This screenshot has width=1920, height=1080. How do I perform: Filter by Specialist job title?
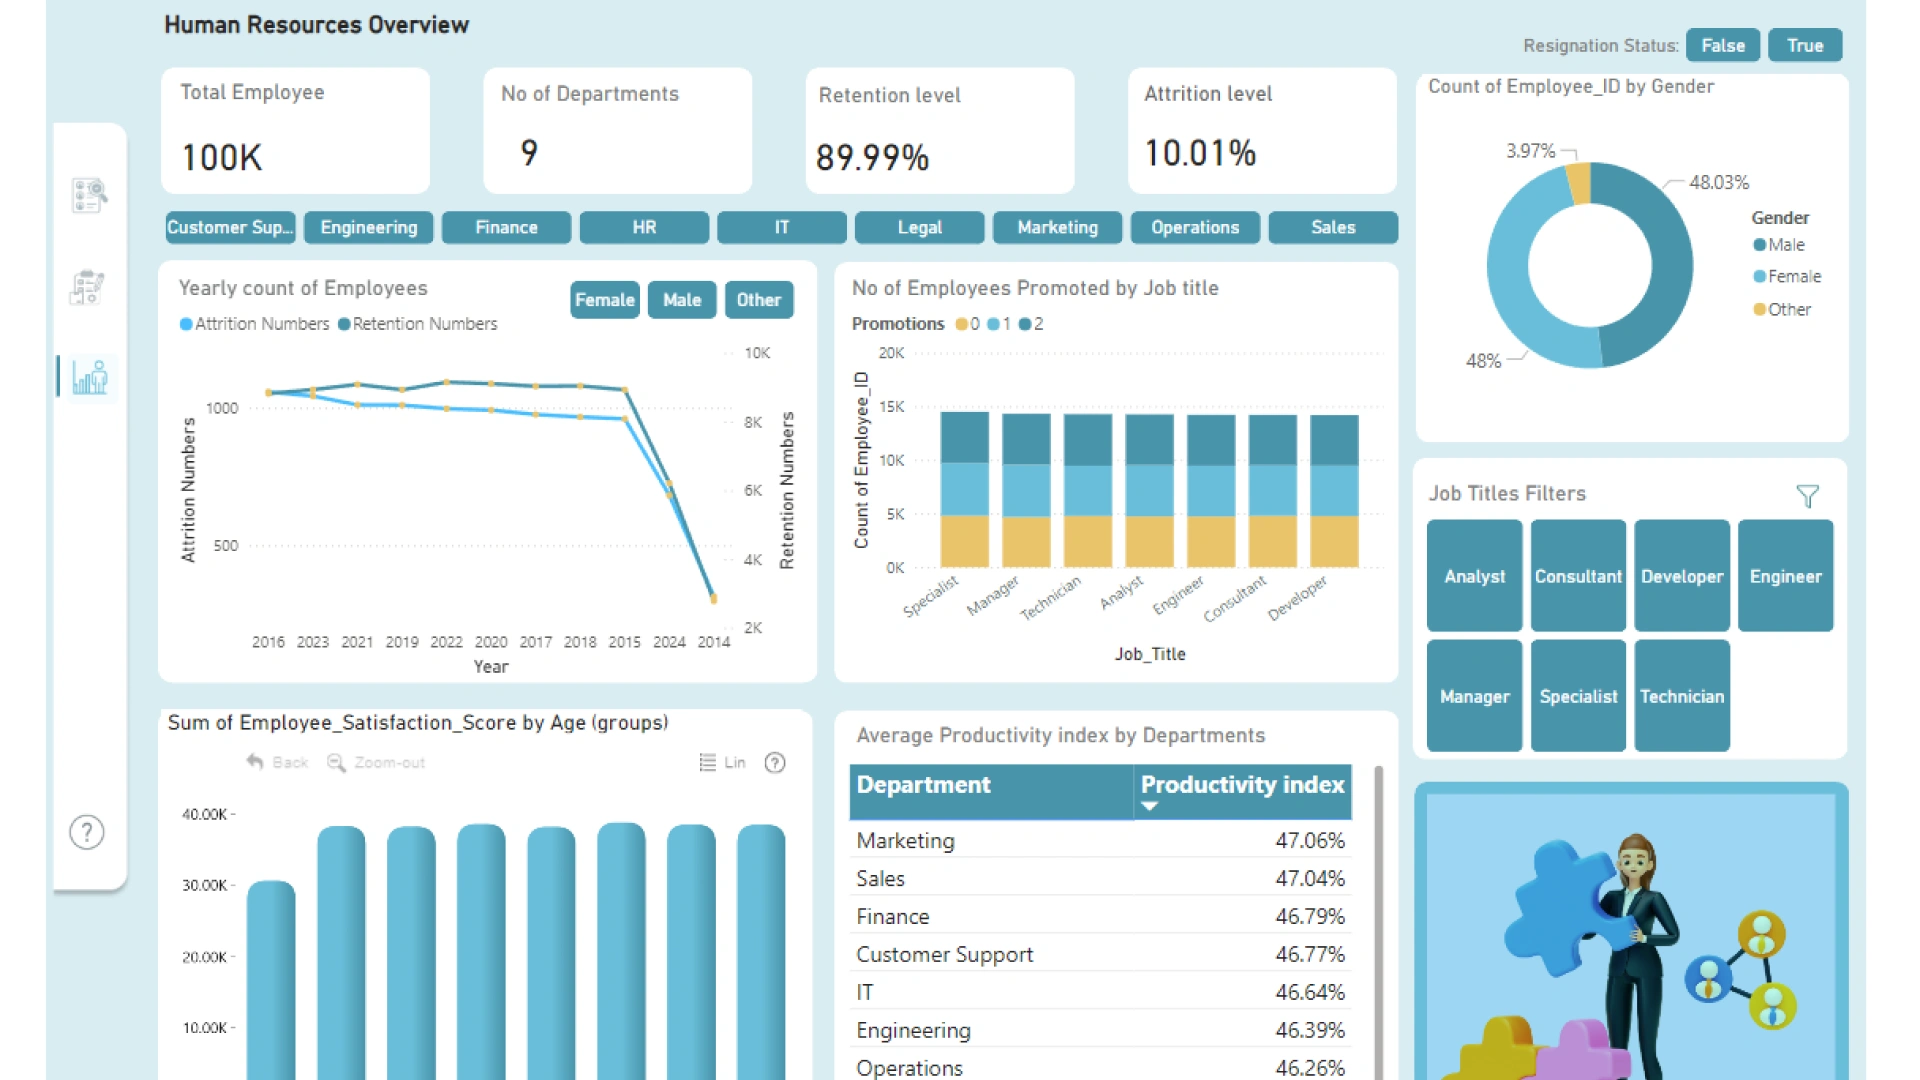pos(1578,696)
